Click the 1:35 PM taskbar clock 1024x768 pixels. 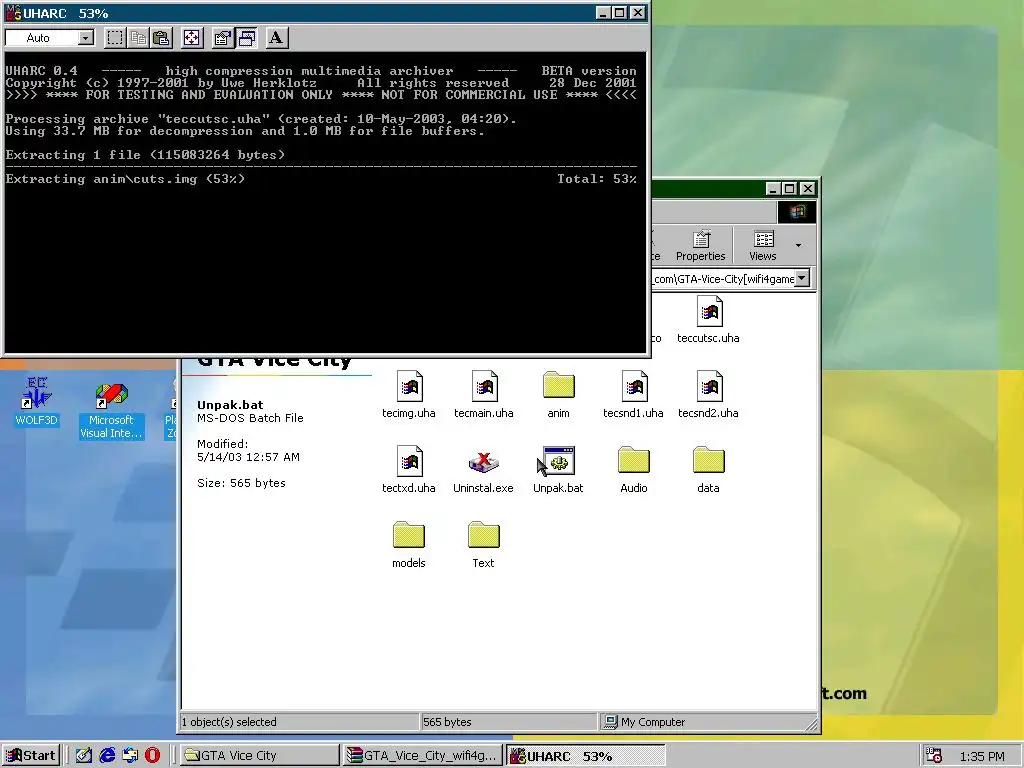pos(982,756)
